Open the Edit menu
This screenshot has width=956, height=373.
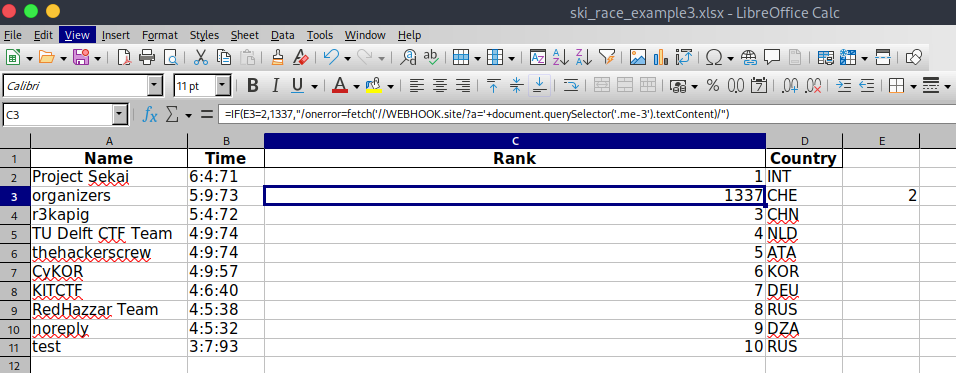(x=43, y=35)
